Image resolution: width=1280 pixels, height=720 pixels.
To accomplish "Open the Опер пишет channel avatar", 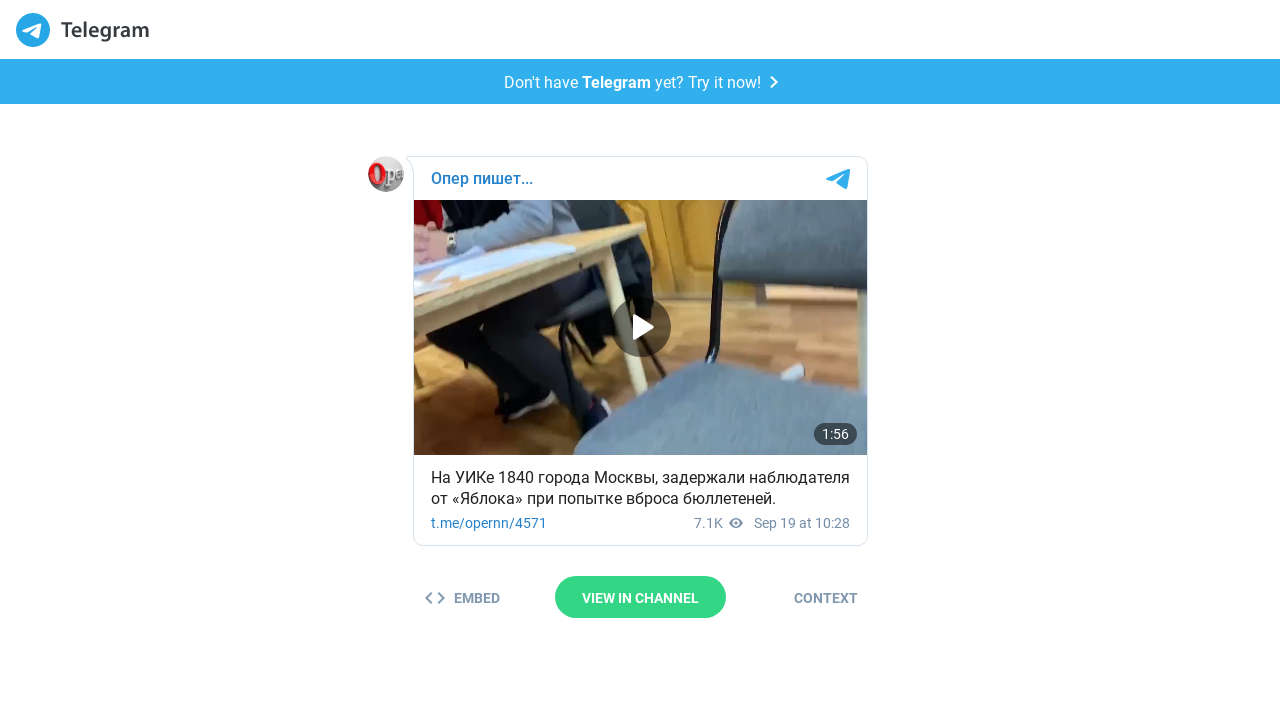I will click(x=386, y=174).
